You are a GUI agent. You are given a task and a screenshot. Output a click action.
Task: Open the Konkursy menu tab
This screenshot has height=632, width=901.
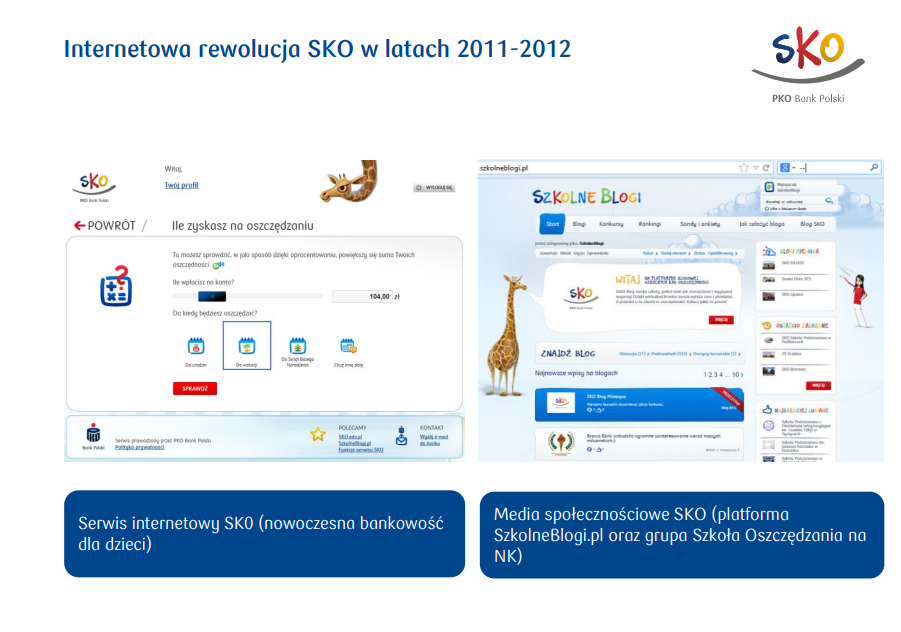click(611, 224)
